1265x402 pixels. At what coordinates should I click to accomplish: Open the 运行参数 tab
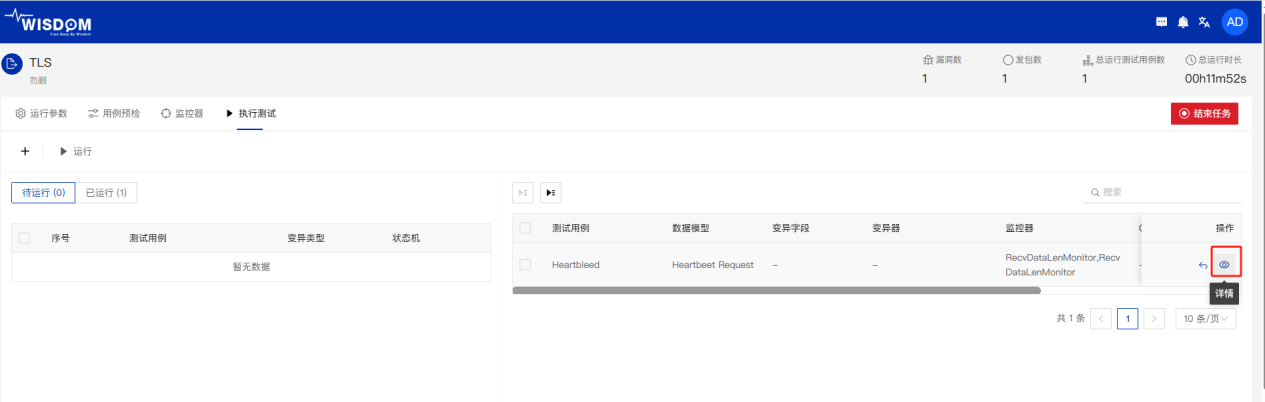[41, 114]
